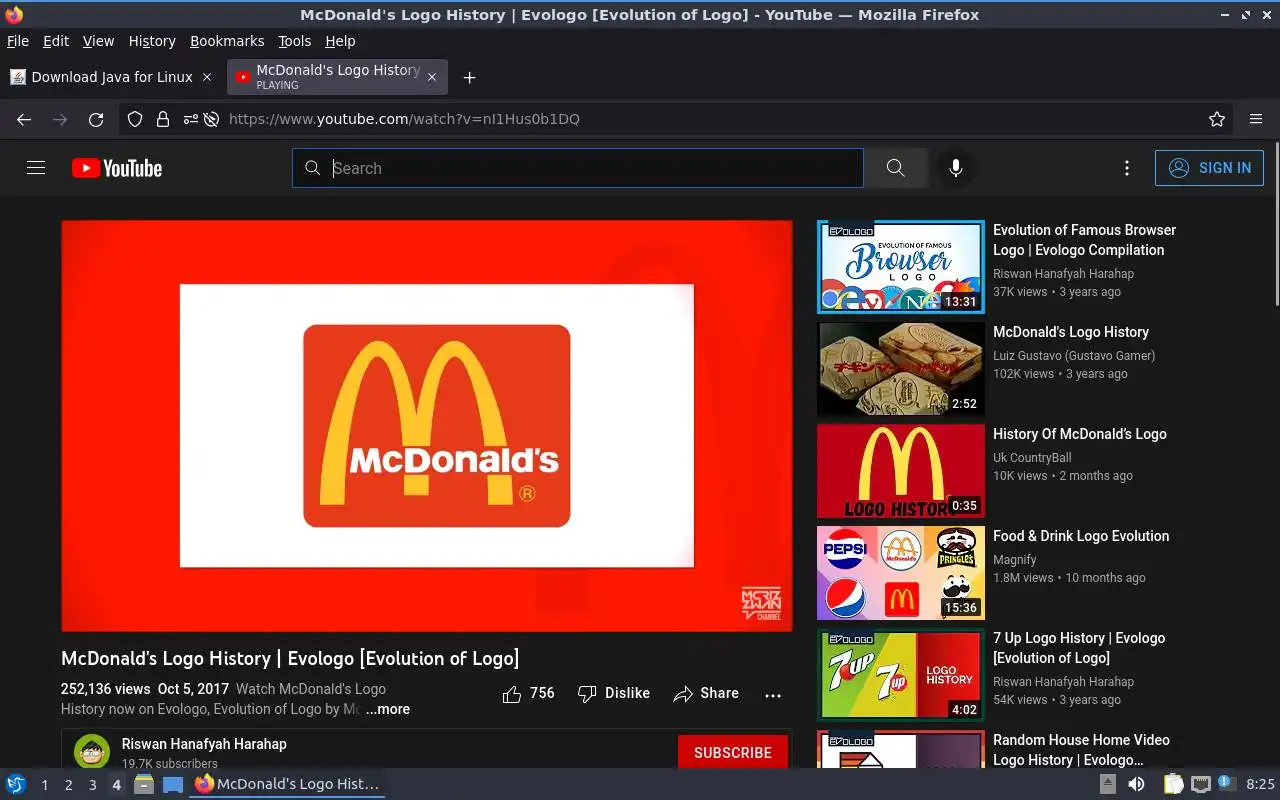Open Evolution of Famous Browser Logo title
Screen dimensions: 1280x800
[1084, 240]
